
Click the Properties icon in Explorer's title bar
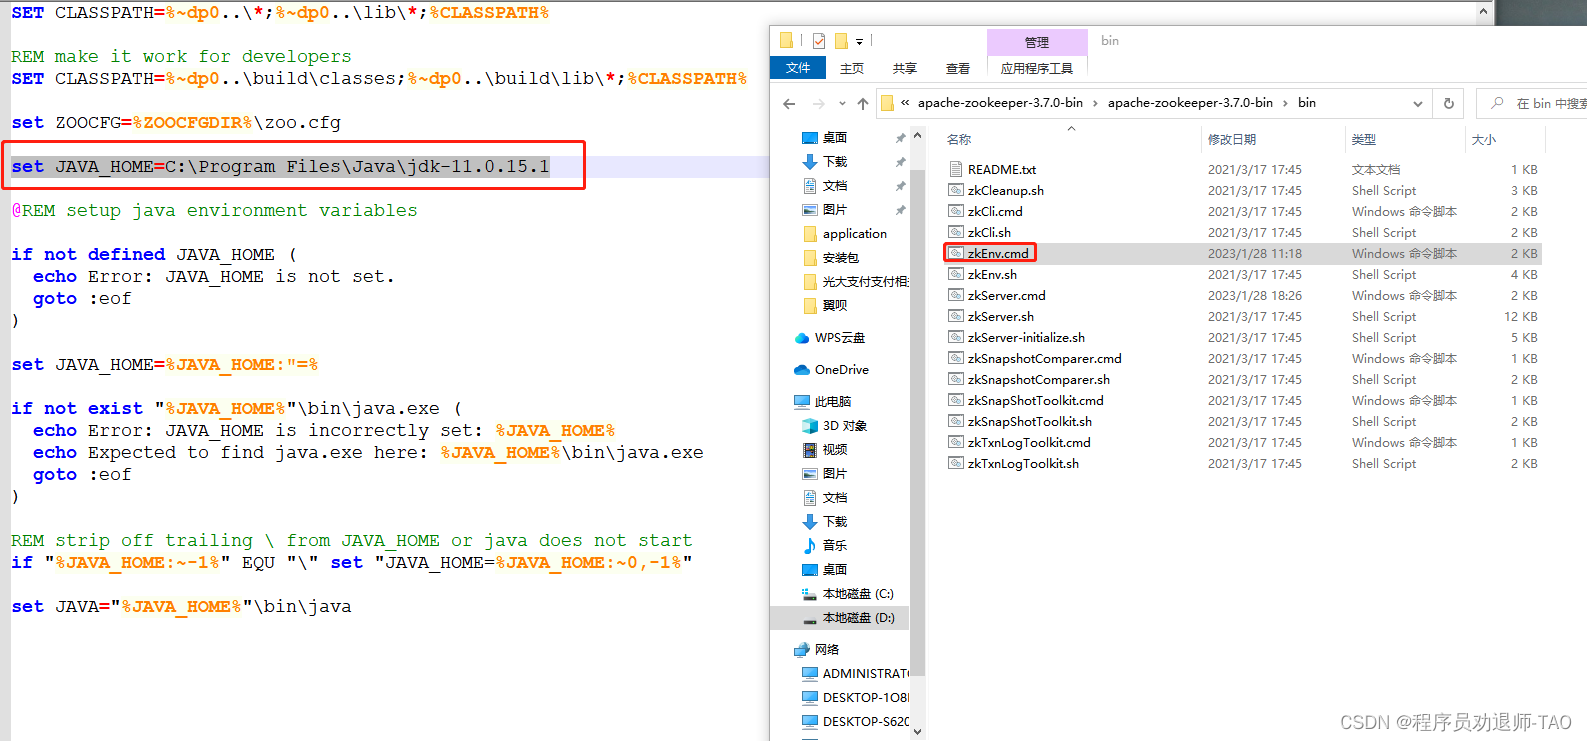[x=819, y=41]
